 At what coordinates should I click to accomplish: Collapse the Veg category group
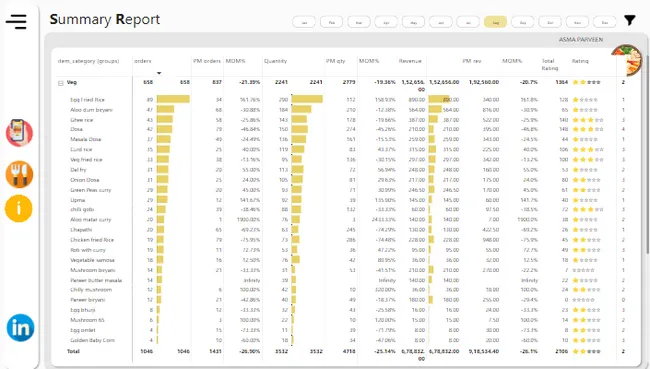click(61, 83)
